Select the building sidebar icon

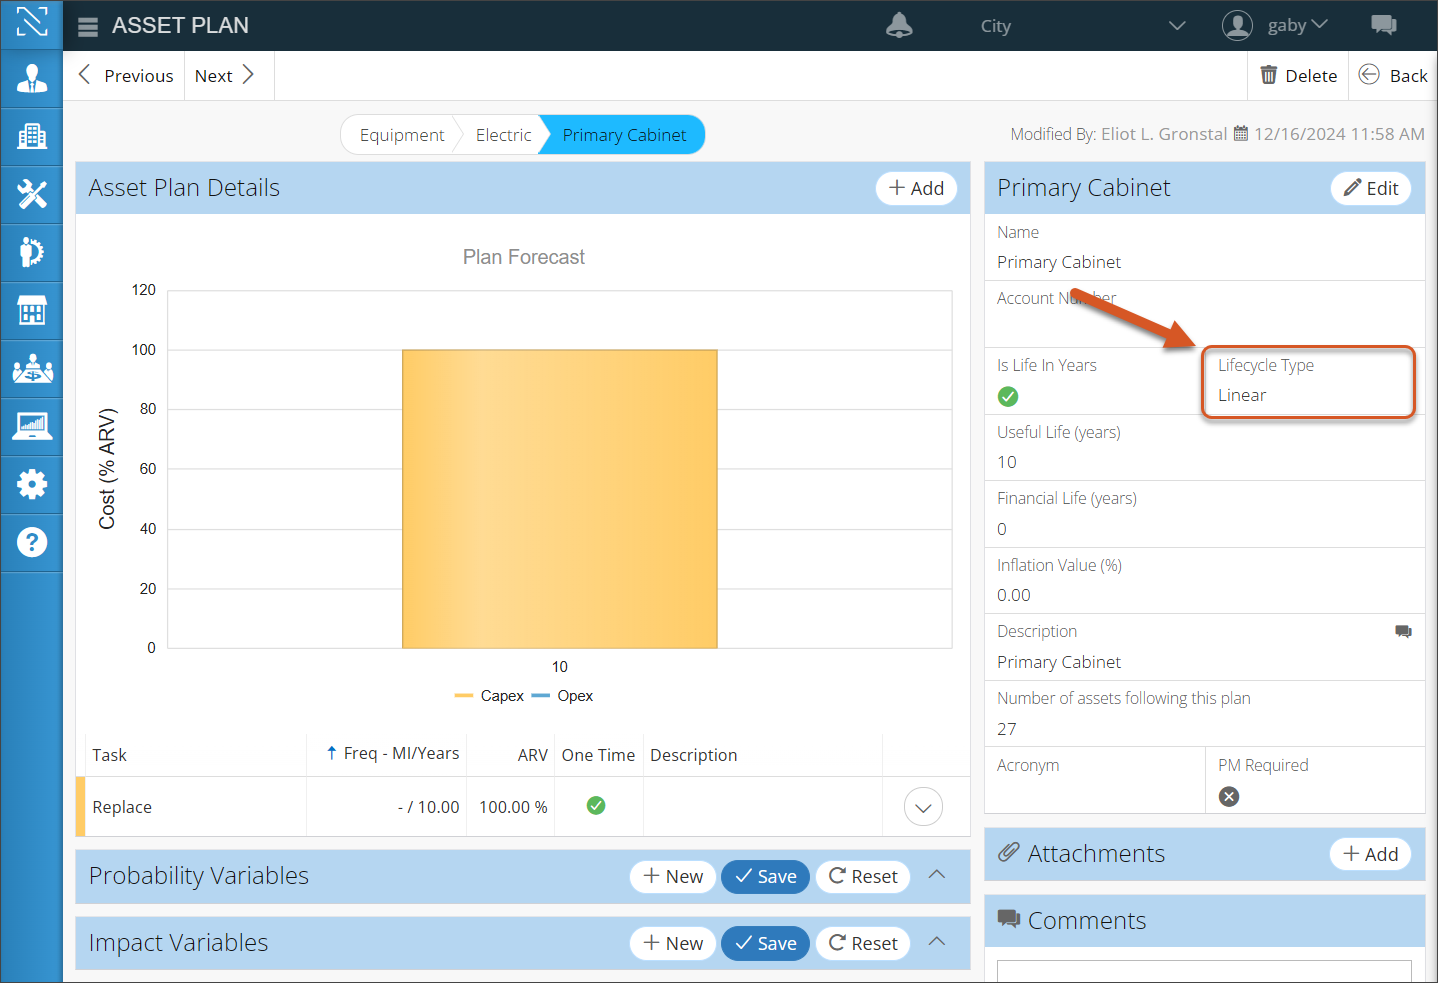pyautogui.click(x=32, y=136)
